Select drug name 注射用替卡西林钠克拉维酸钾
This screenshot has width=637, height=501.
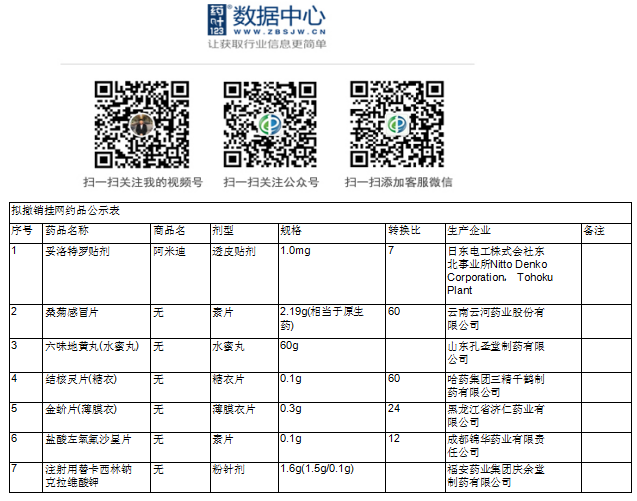pyautogui.click(x=89, y=476)
